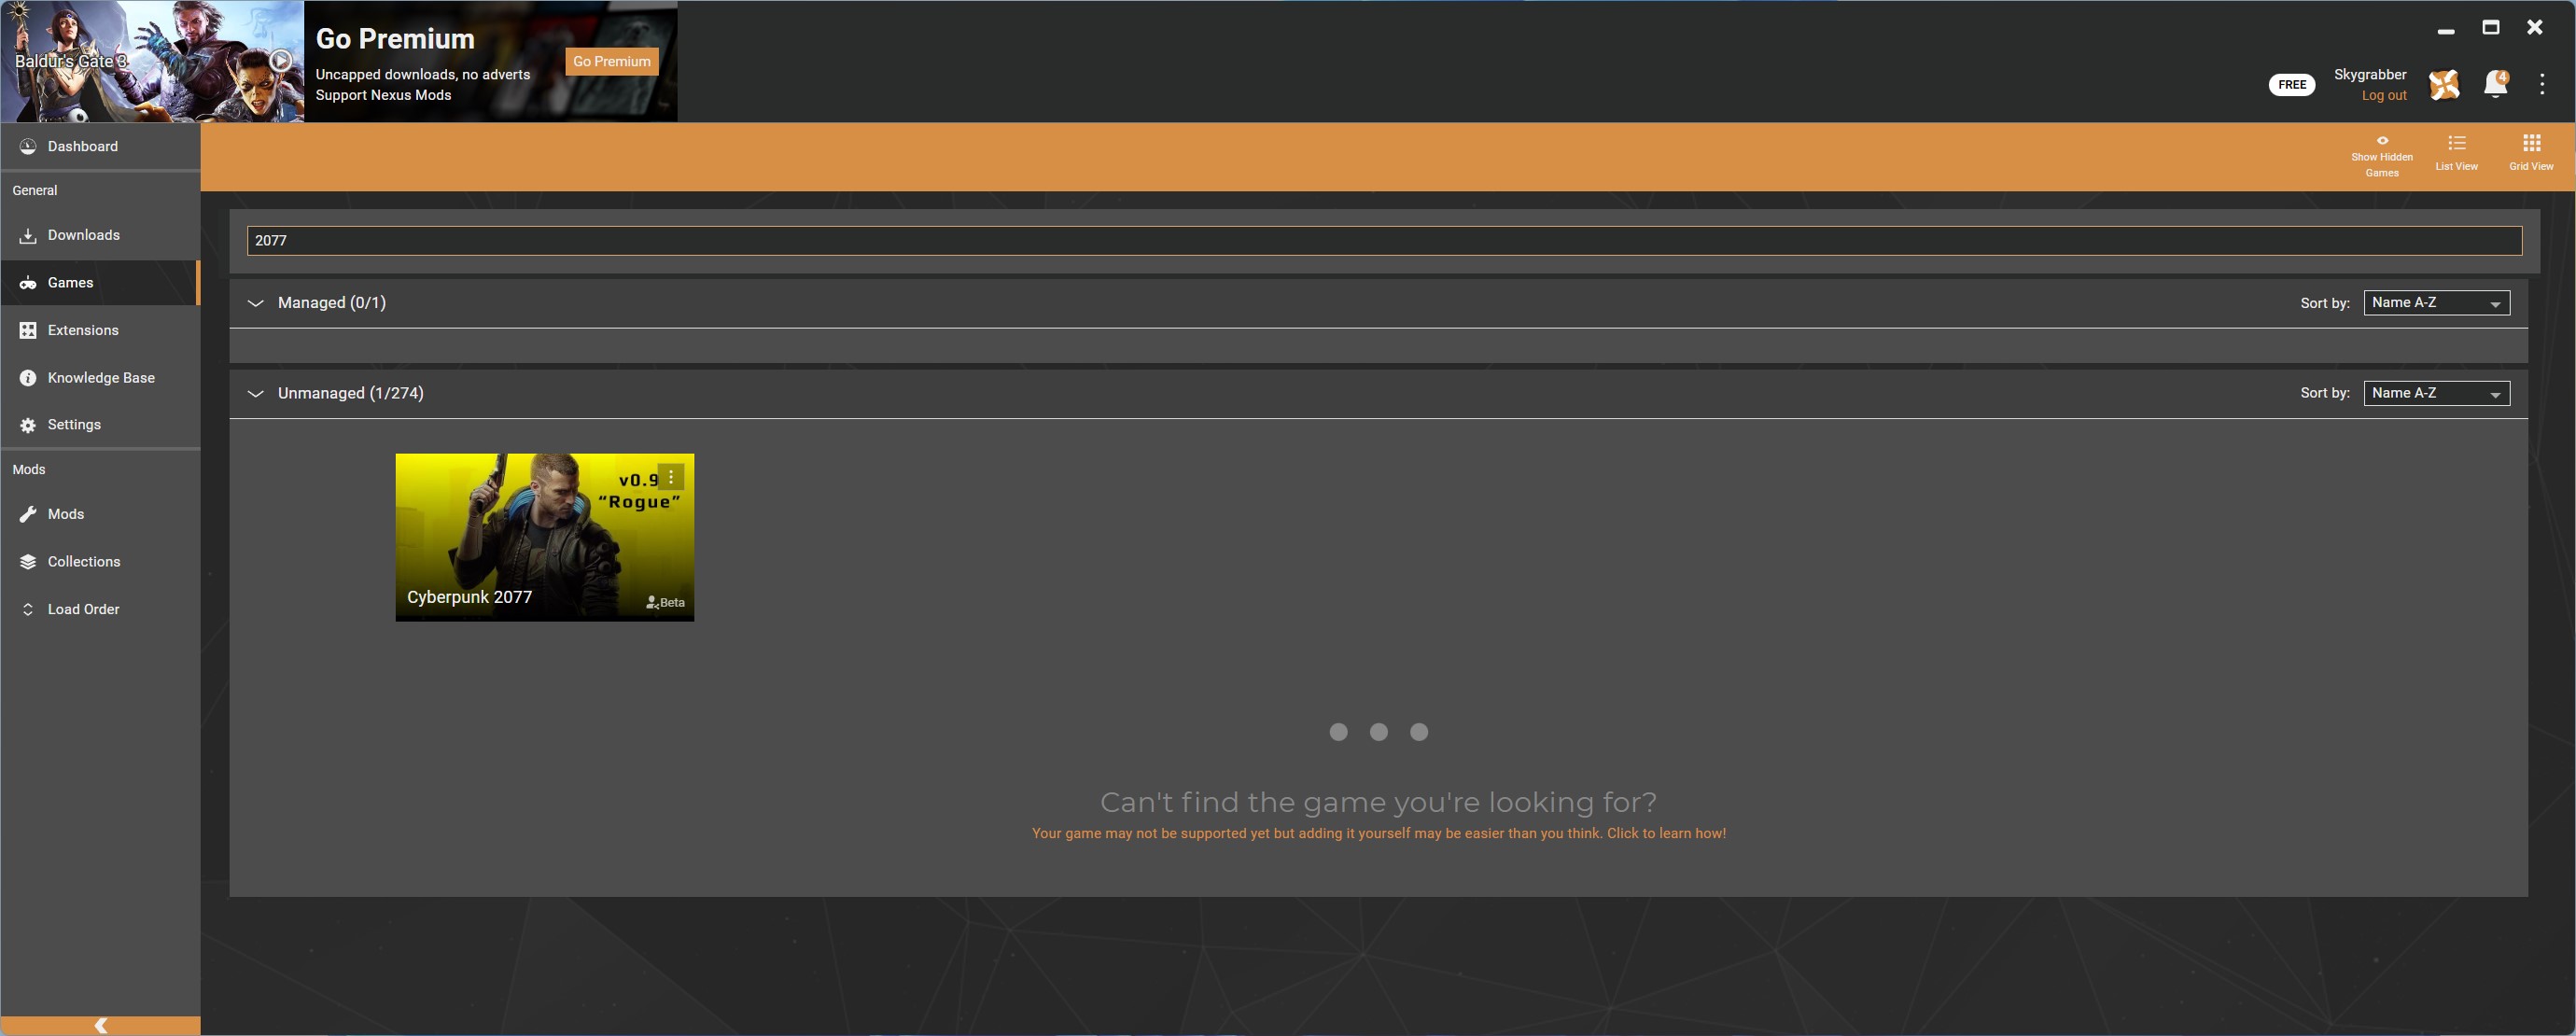Click the Games controller icon

[28, 284]
